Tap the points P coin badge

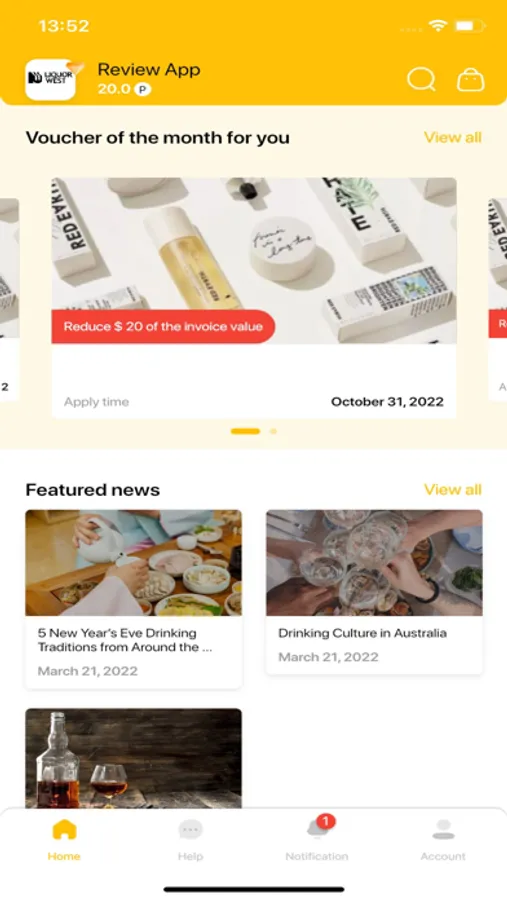pyautogui.click(x=142, y=89)
